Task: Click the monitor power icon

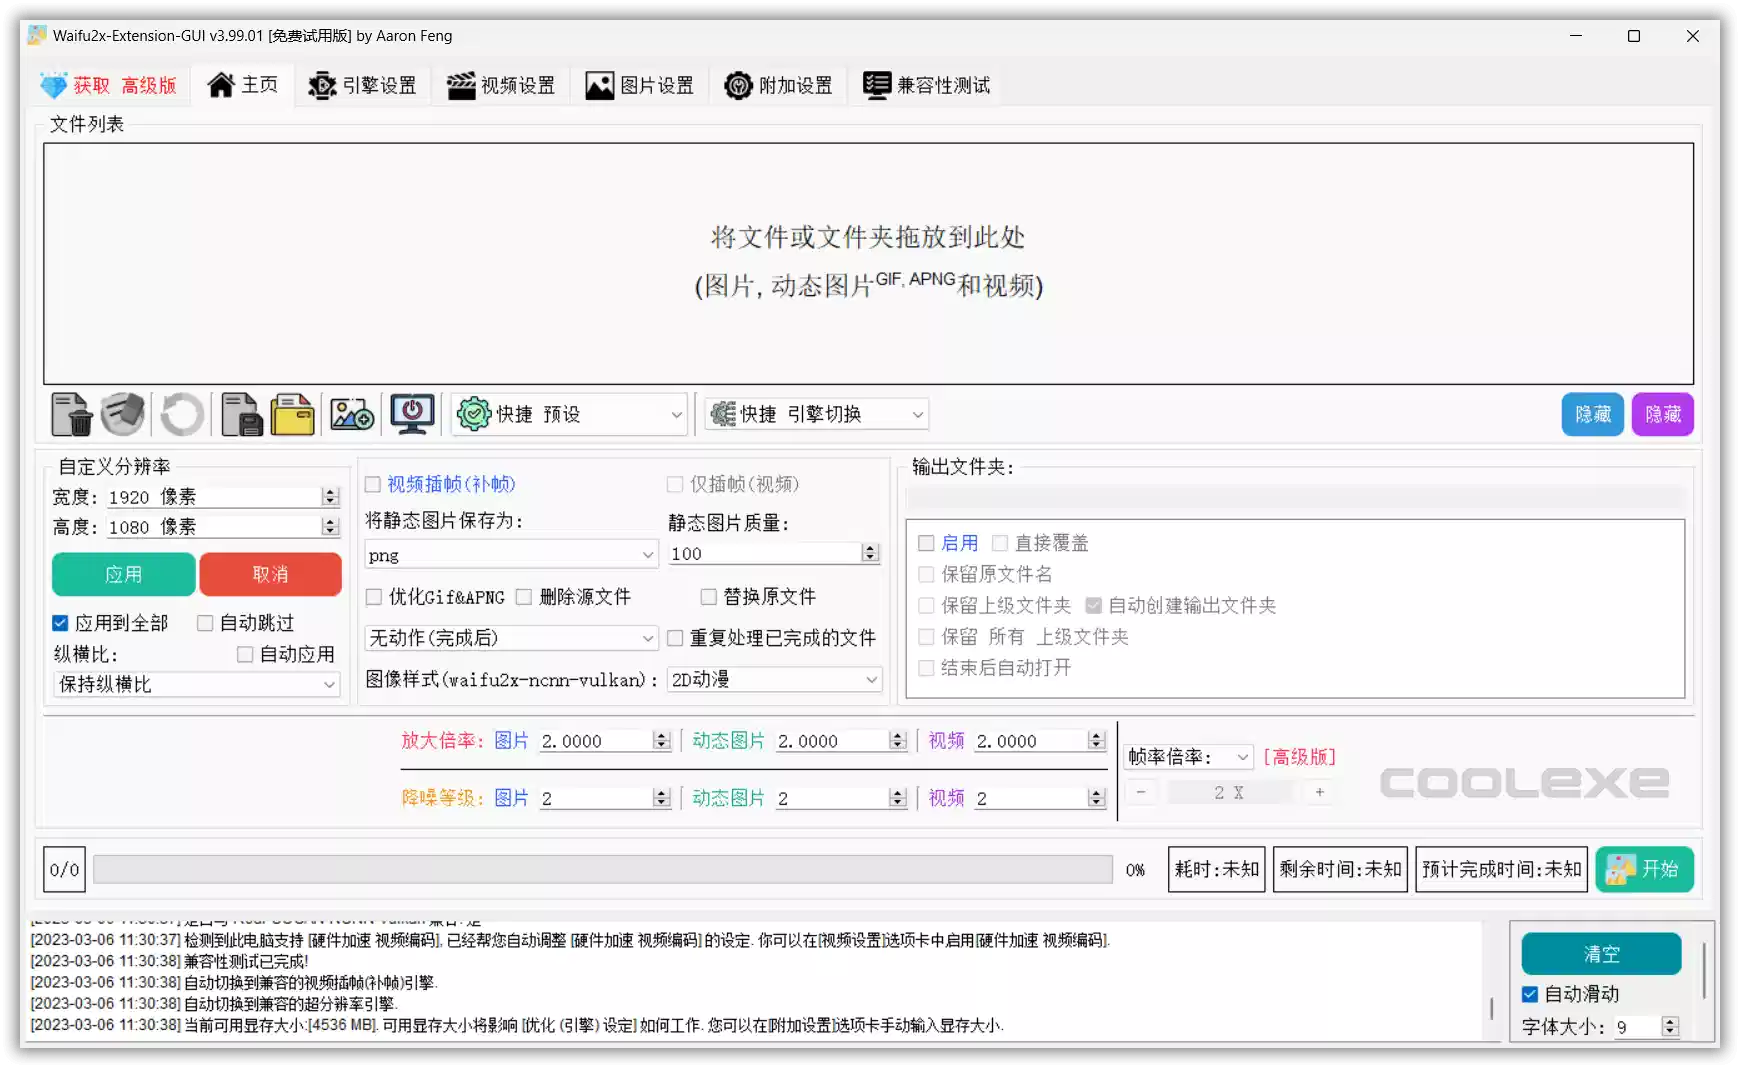Action: 411,414
